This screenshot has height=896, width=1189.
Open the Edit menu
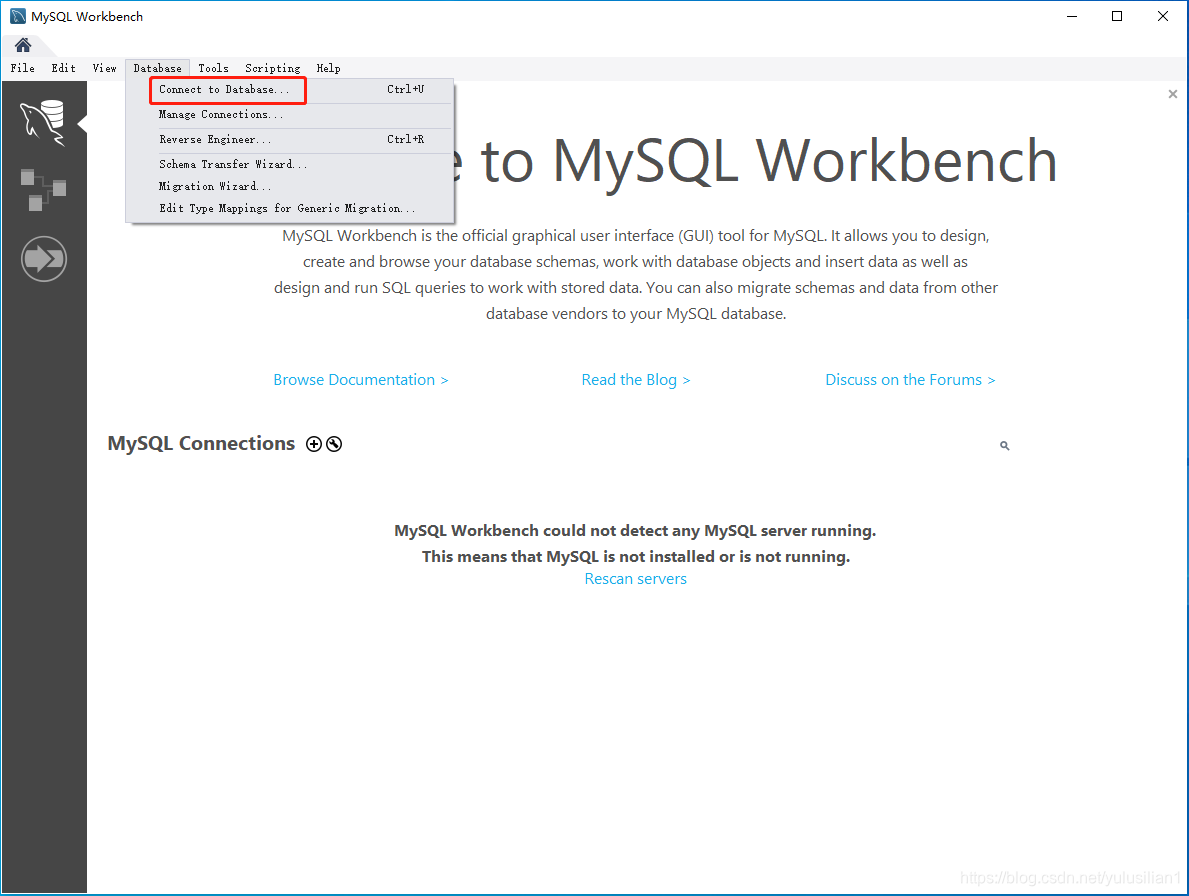pos(64,68)
